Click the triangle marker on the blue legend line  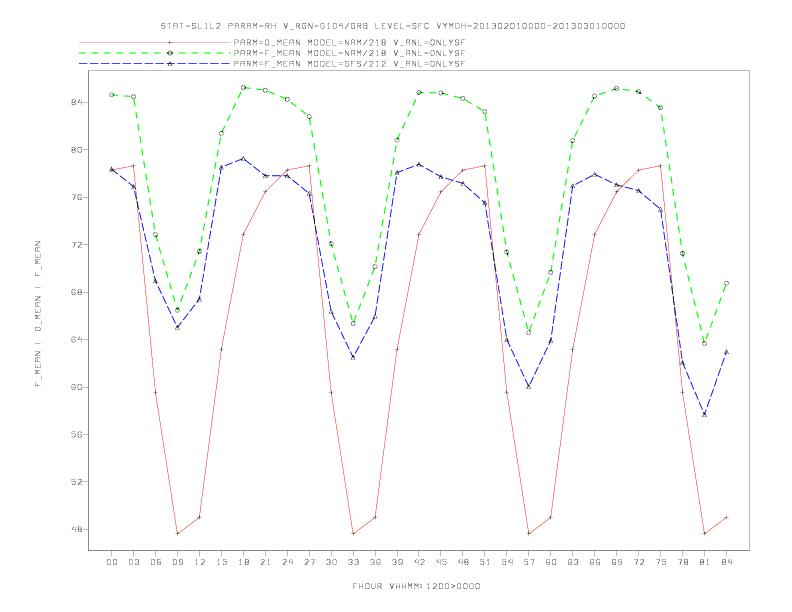click(170, 64)
